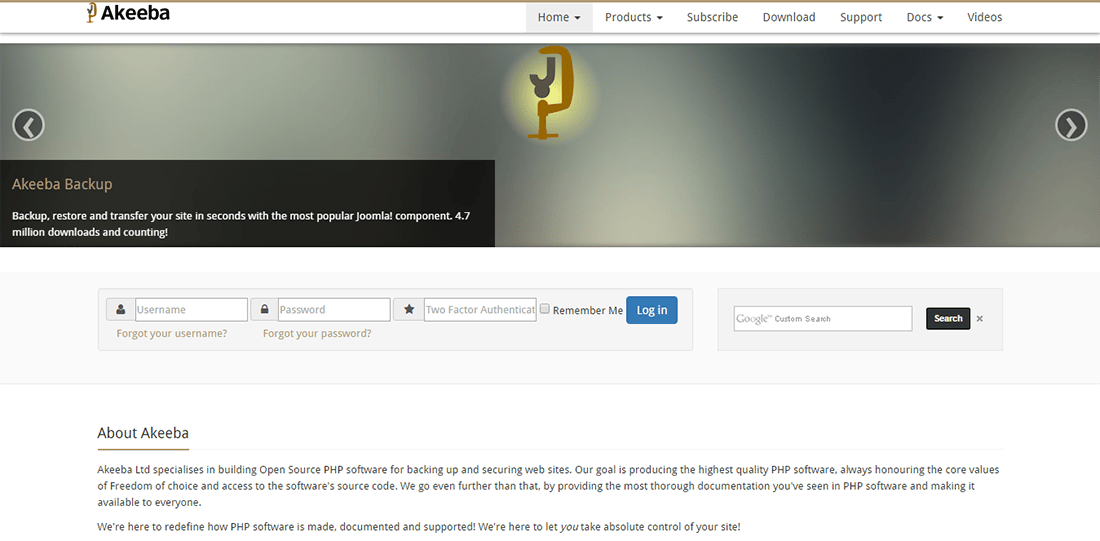Open the Videos page

tap(985, 18)
